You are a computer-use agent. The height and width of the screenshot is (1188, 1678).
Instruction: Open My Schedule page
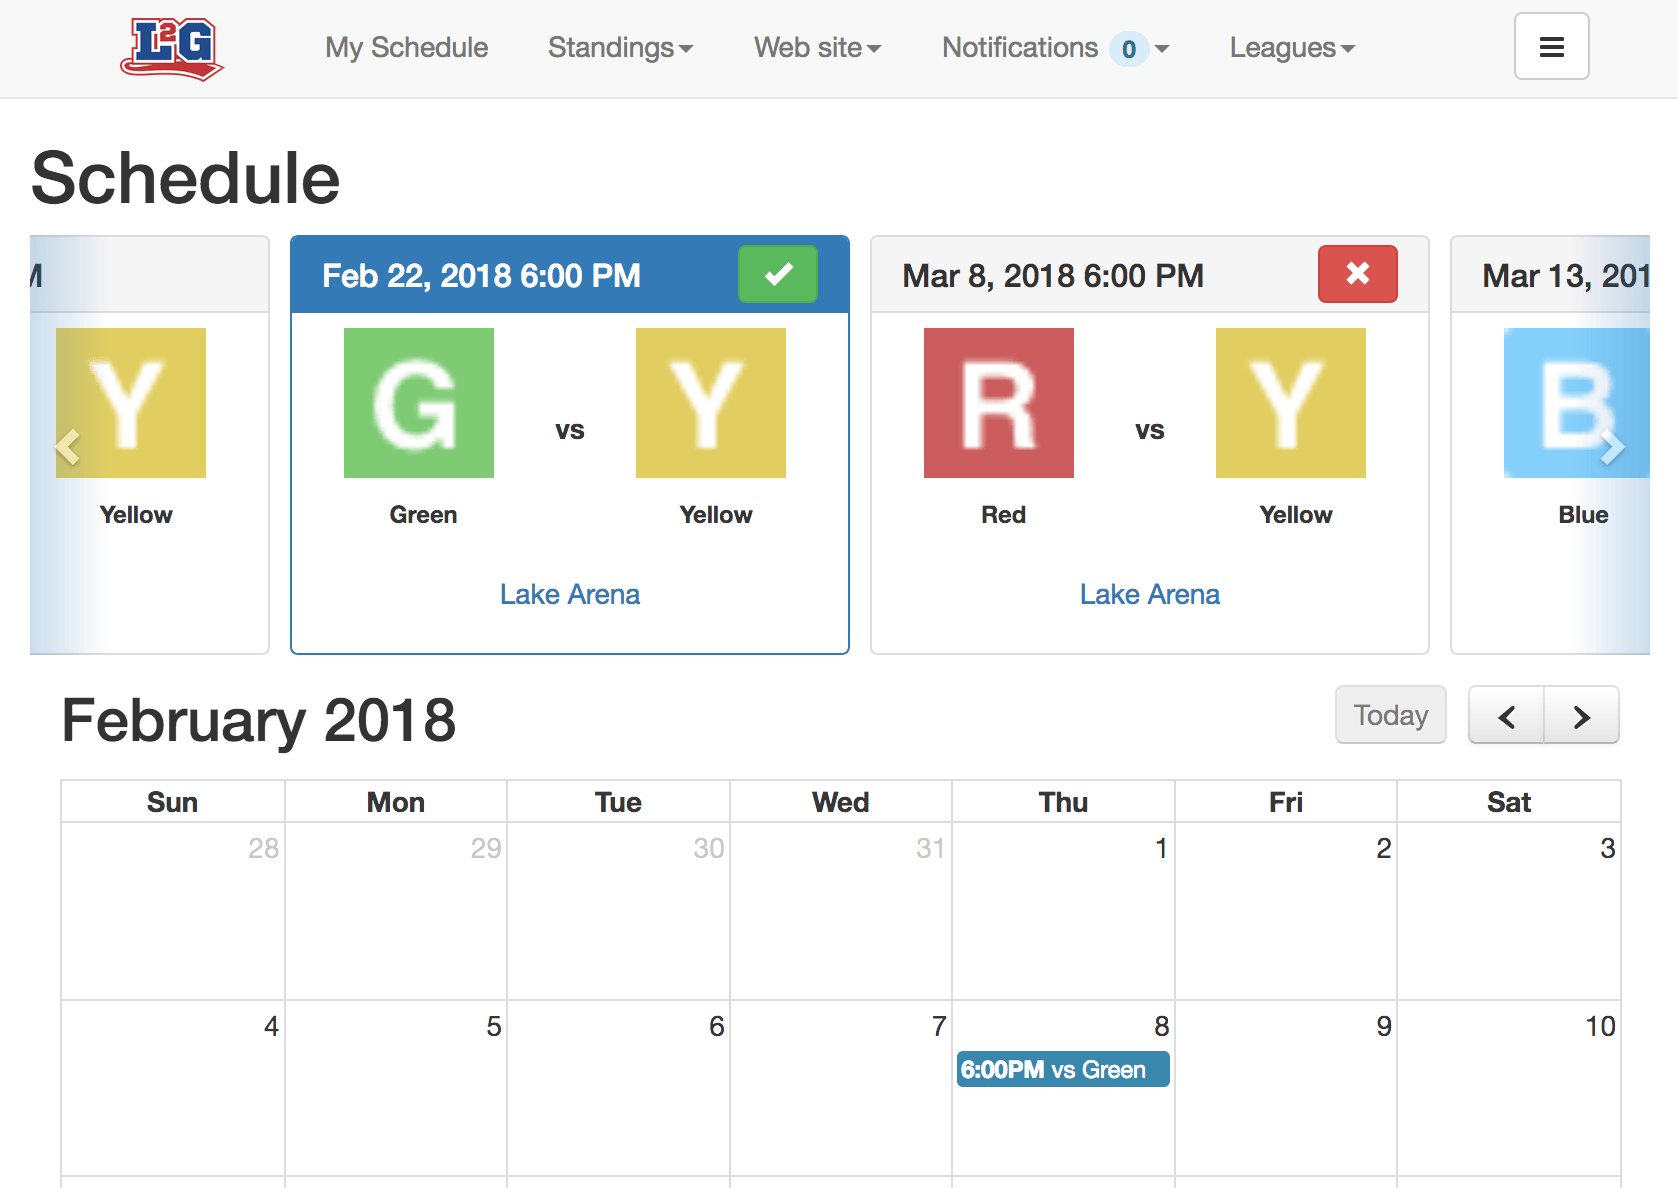click(407, 48)
